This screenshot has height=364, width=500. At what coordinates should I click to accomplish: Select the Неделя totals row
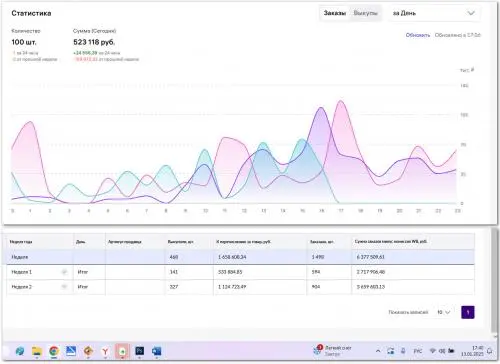[x=240, y=257]
